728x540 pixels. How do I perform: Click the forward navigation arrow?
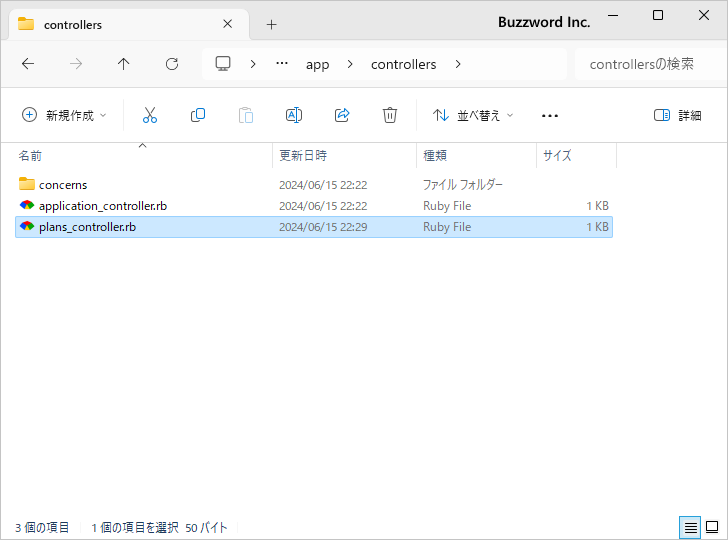76,64
